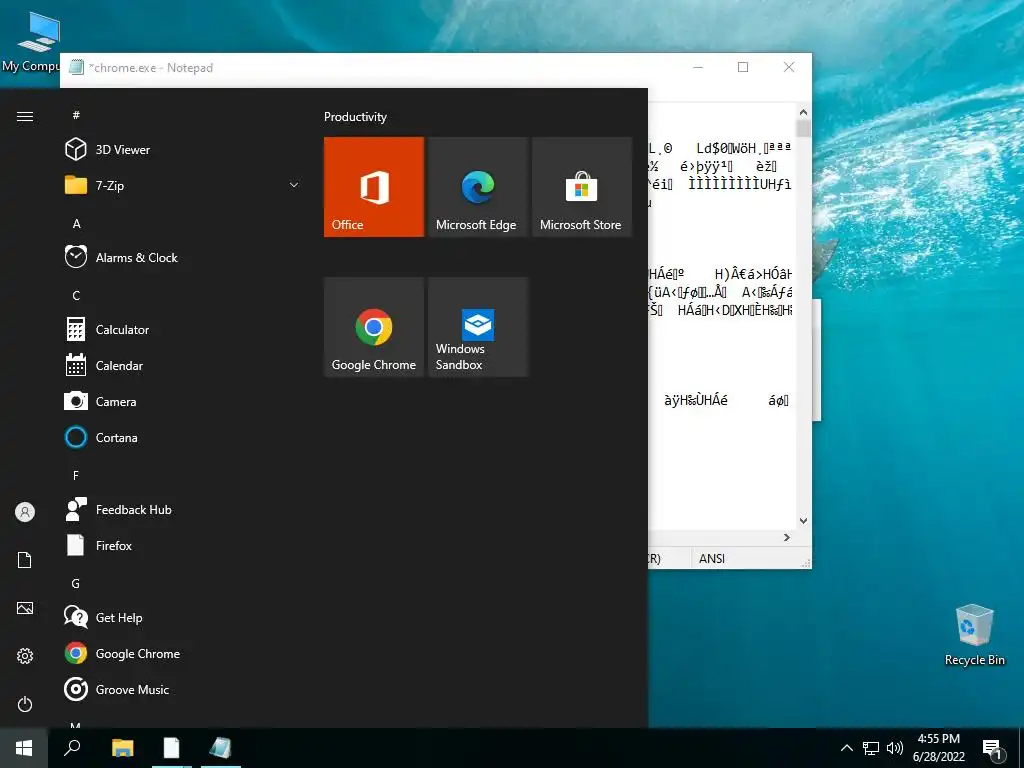
Task: Open taskbar Search magnifier
Action: (x=72, y=748)
